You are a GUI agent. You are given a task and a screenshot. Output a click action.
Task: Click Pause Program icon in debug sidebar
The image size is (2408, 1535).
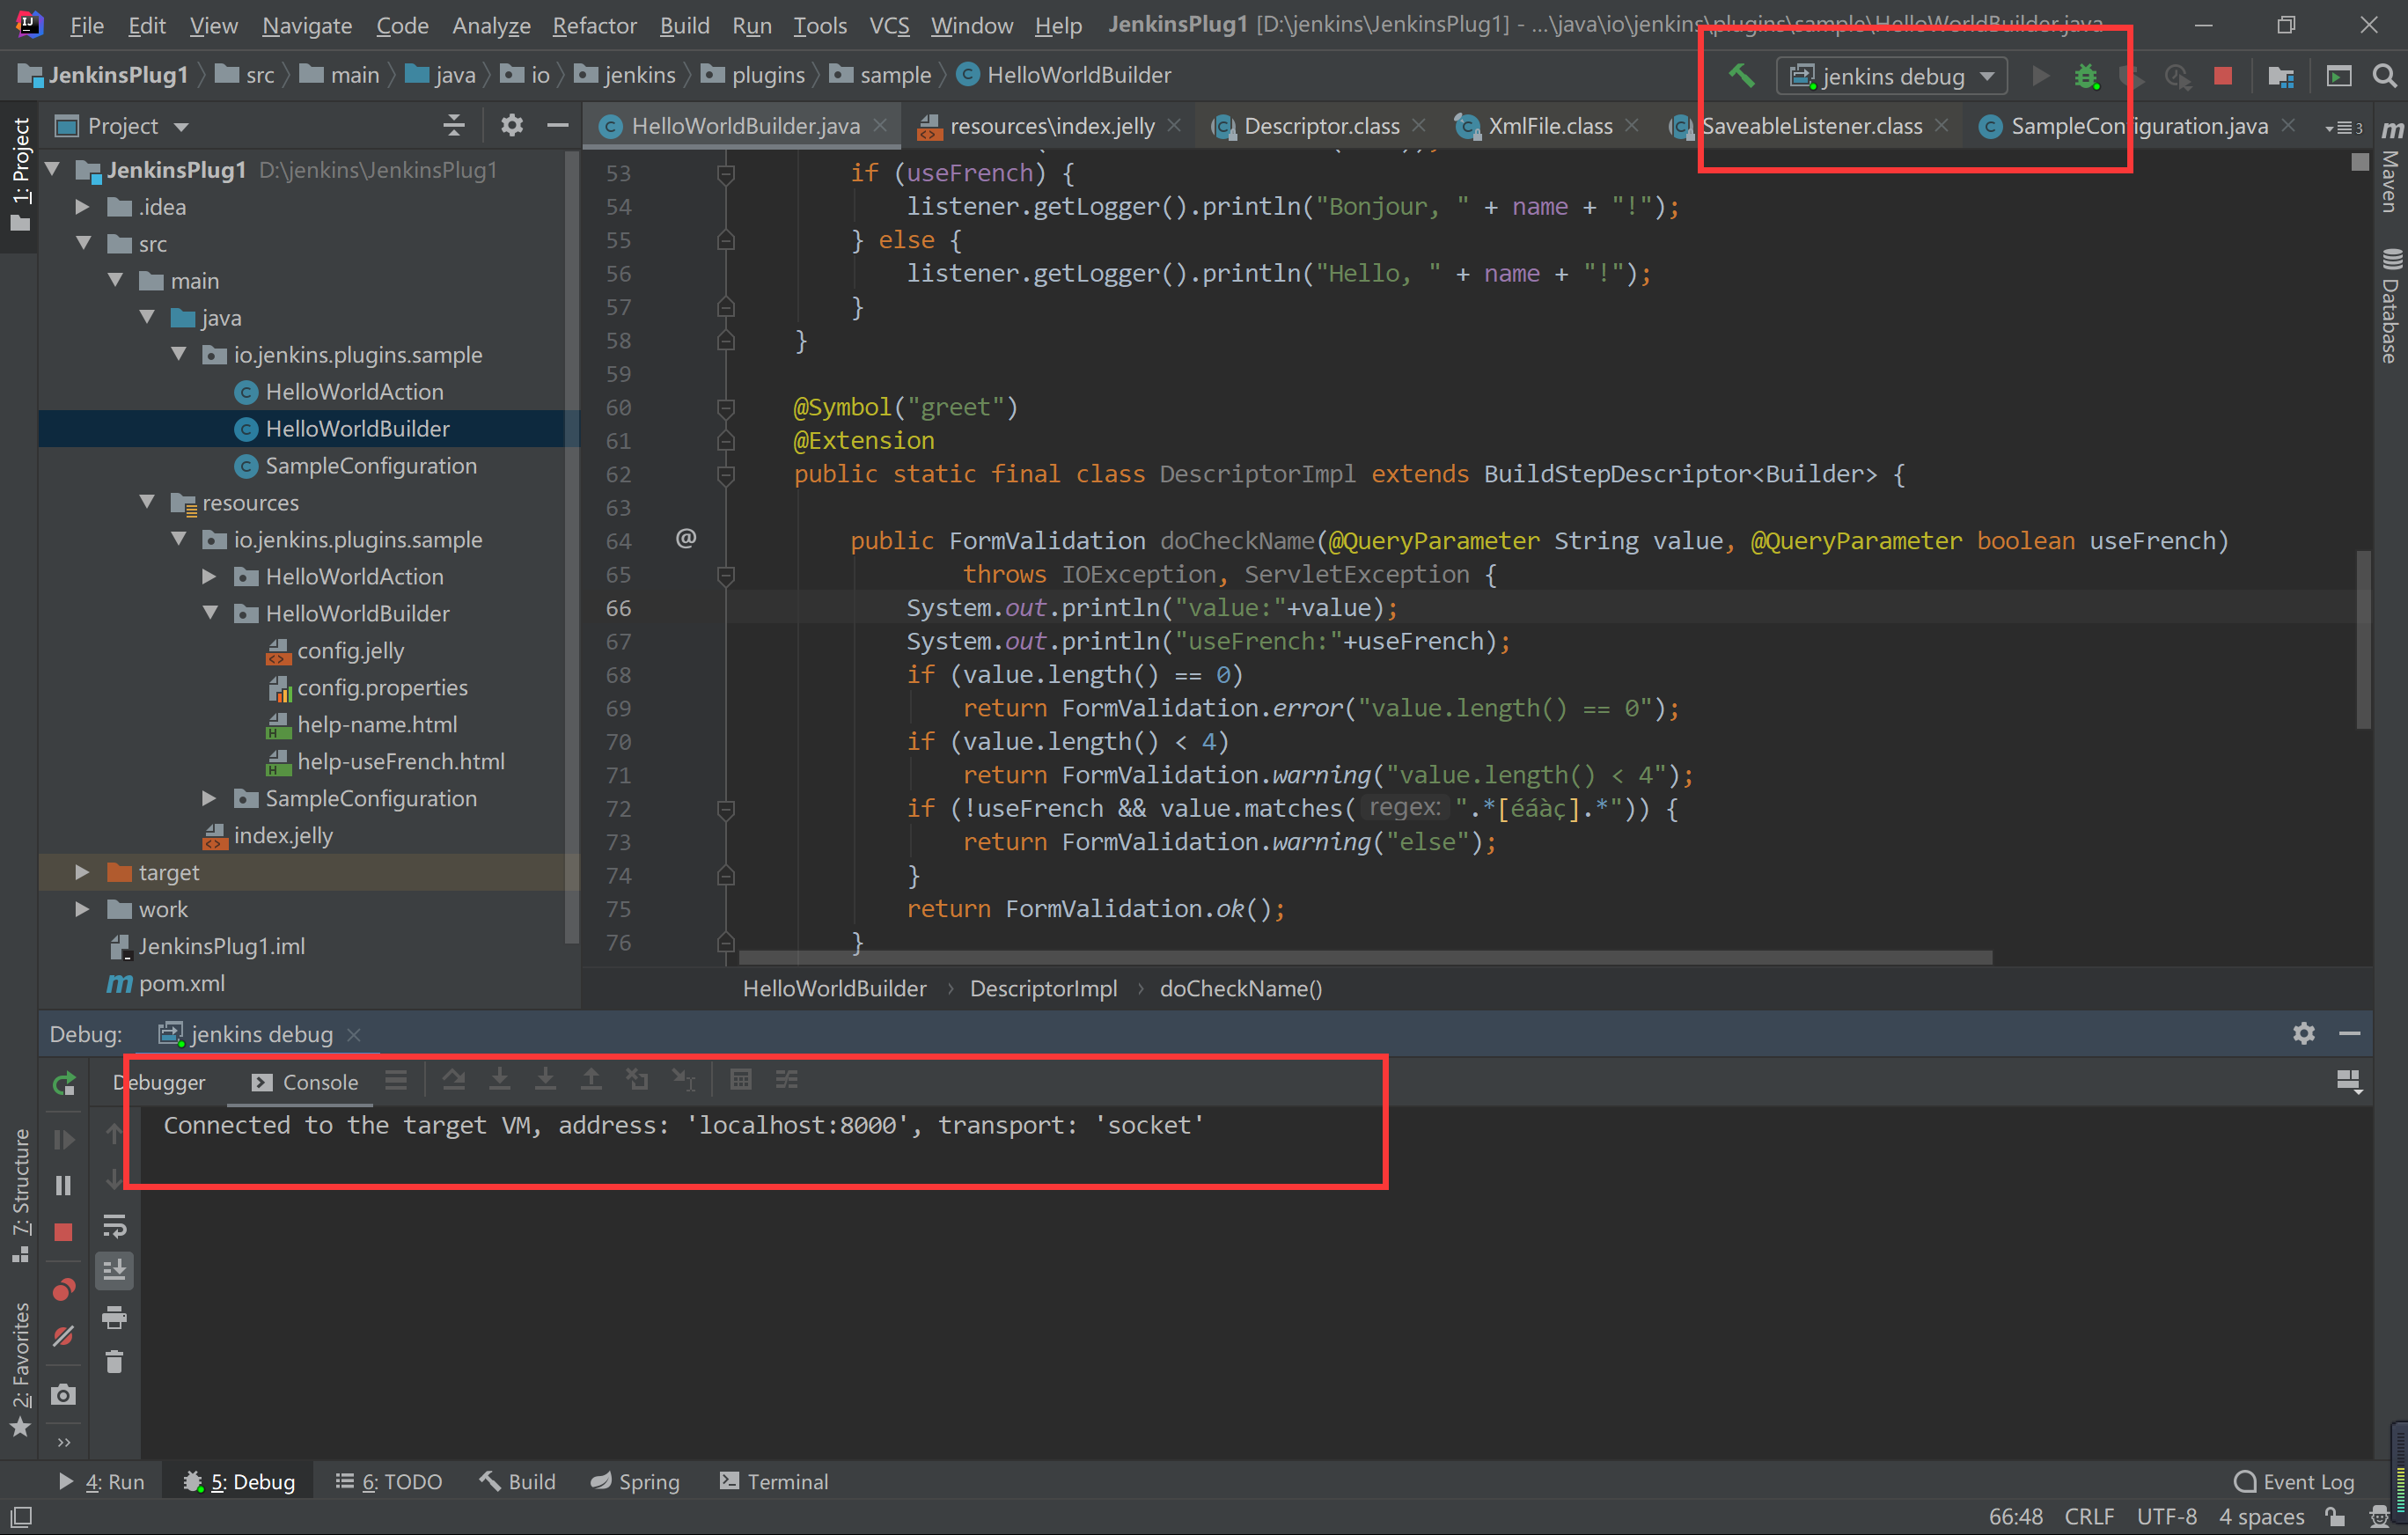pyautogui.click(x=64, y=1186)
